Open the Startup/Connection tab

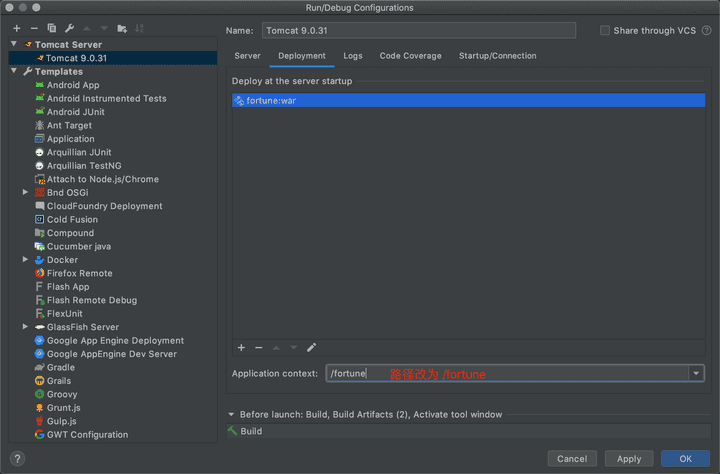497,56
